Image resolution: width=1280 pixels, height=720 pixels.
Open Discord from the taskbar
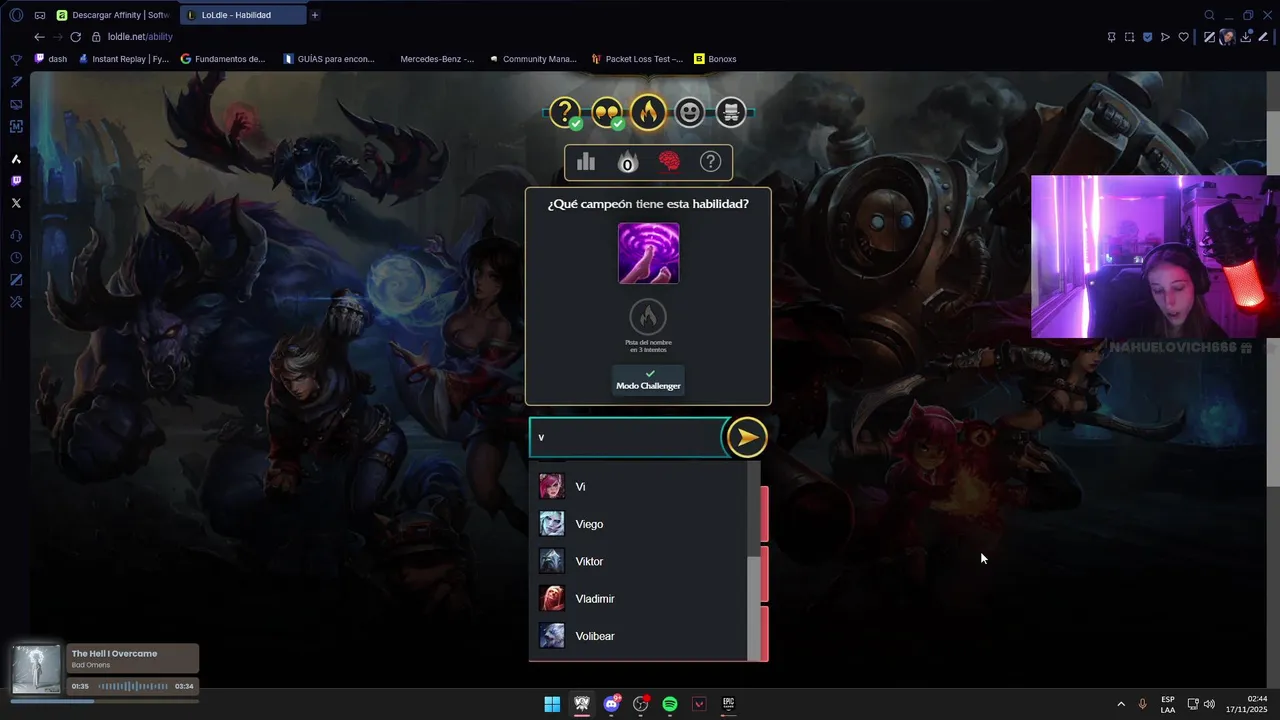pos(611,704)
